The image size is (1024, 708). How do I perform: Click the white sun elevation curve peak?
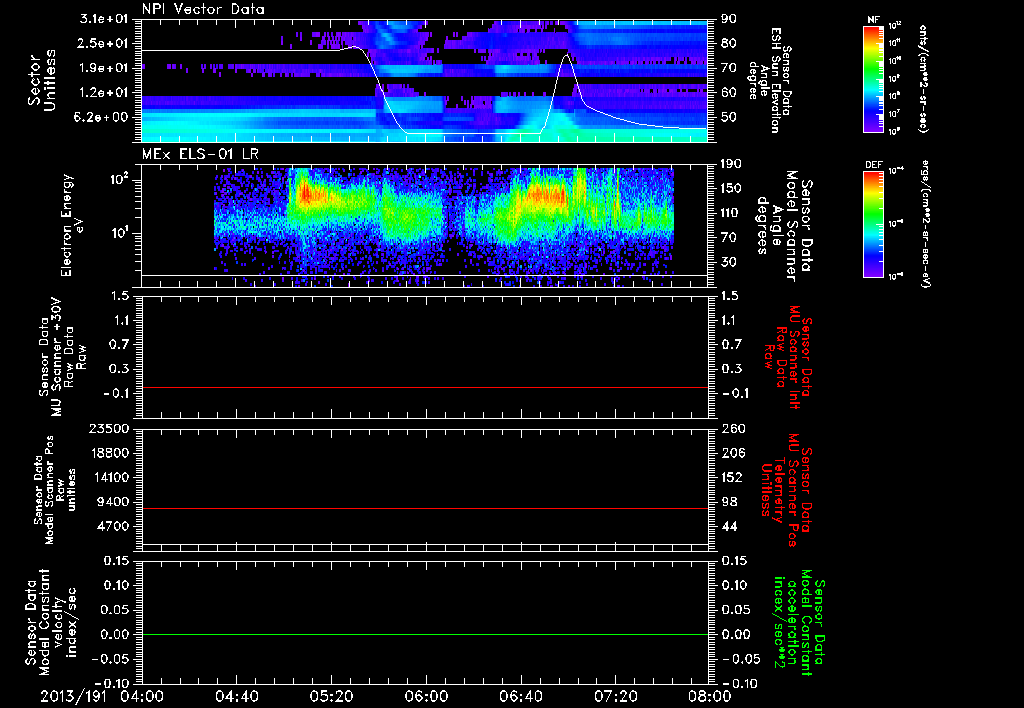[x=566, y=56]
